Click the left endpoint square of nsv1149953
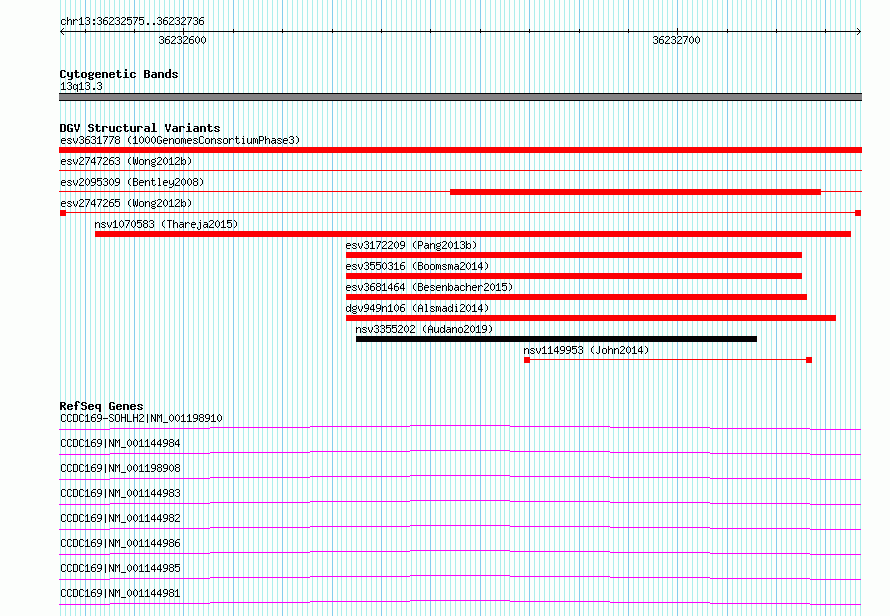 point(527,360)
